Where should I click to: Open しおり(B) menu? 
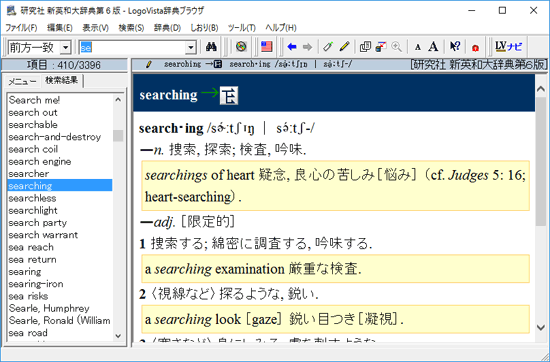[x=204, y=28]
